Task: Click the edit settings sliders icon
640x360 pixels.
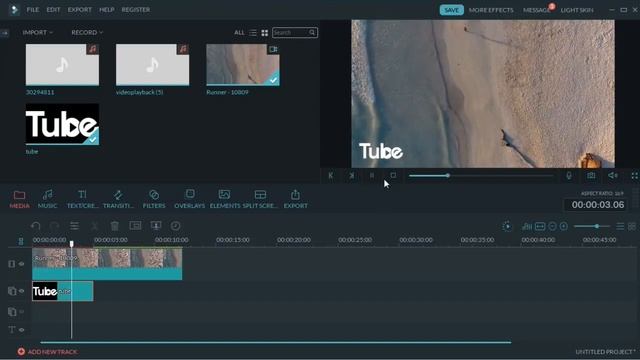Action: (74, 226)
